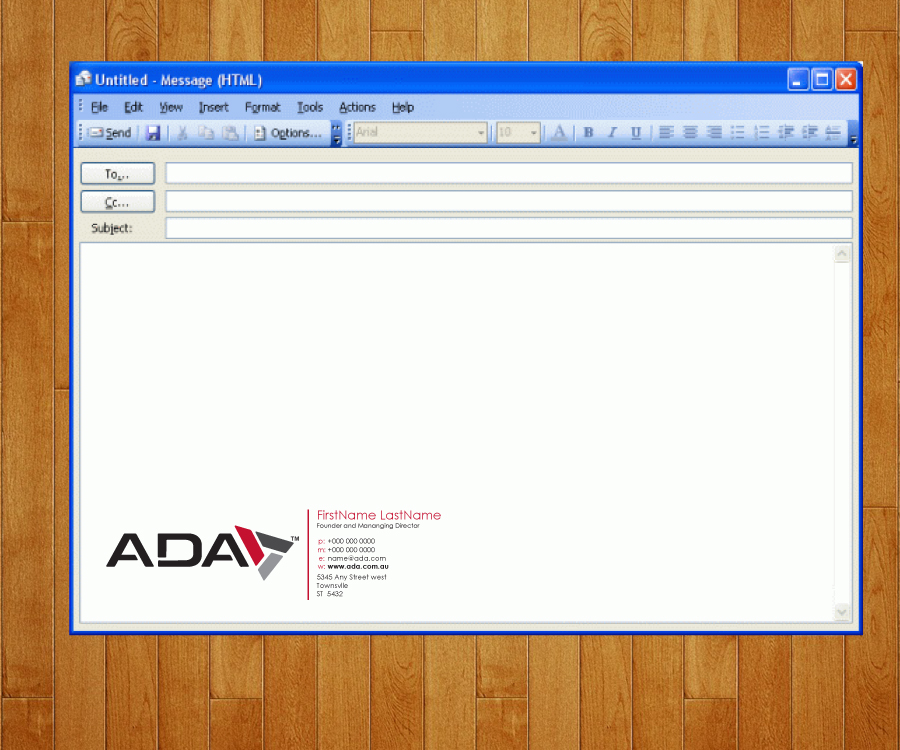Click the message body scrollbar up arrow
The image size is (900, 750).
coord(841,254)
